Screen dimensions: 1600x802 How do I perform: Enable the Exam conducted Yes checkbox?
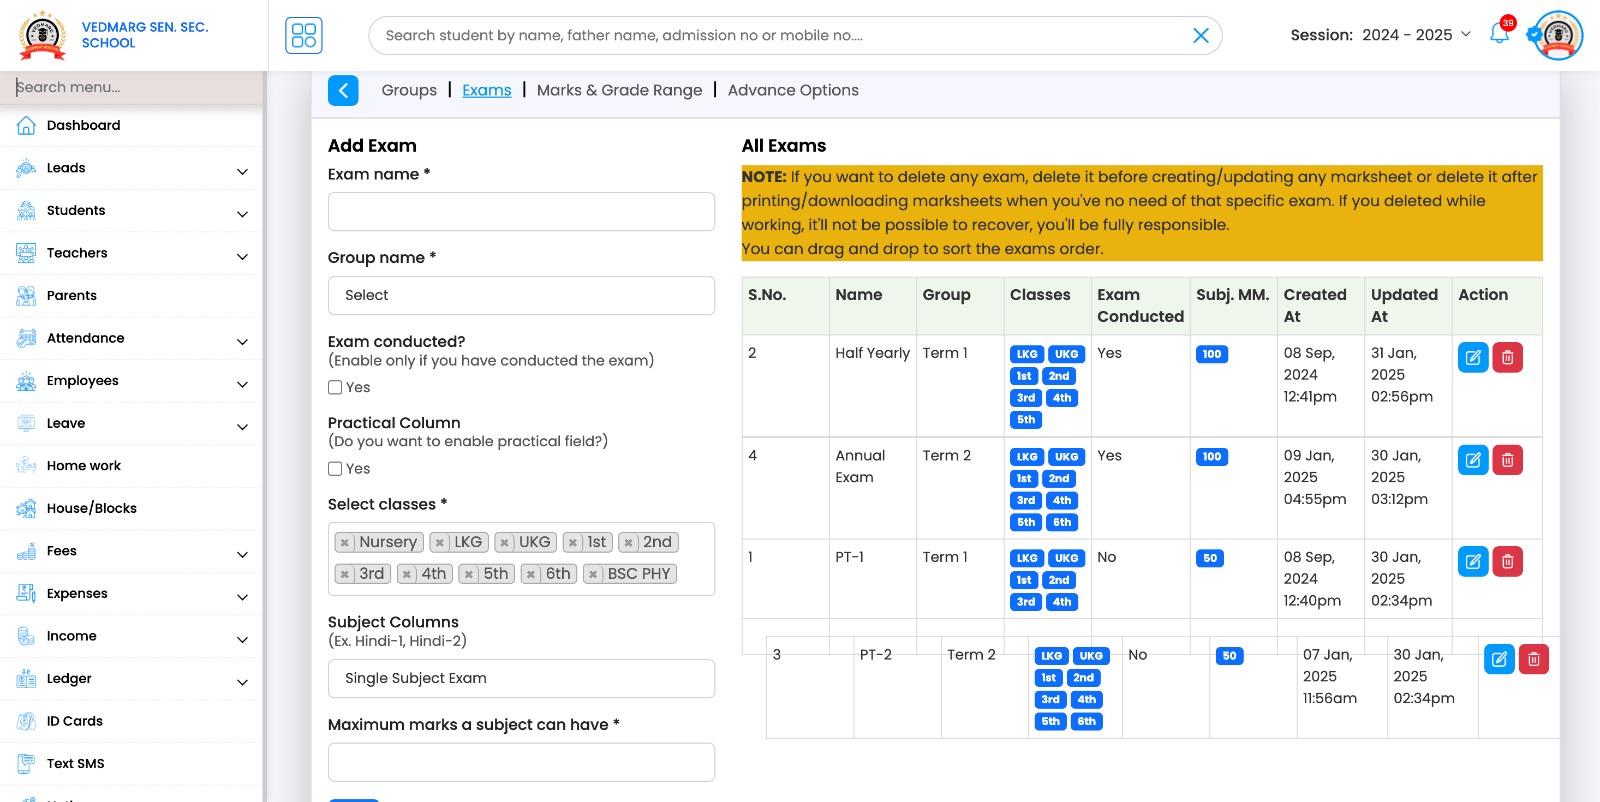click(335, 387)
